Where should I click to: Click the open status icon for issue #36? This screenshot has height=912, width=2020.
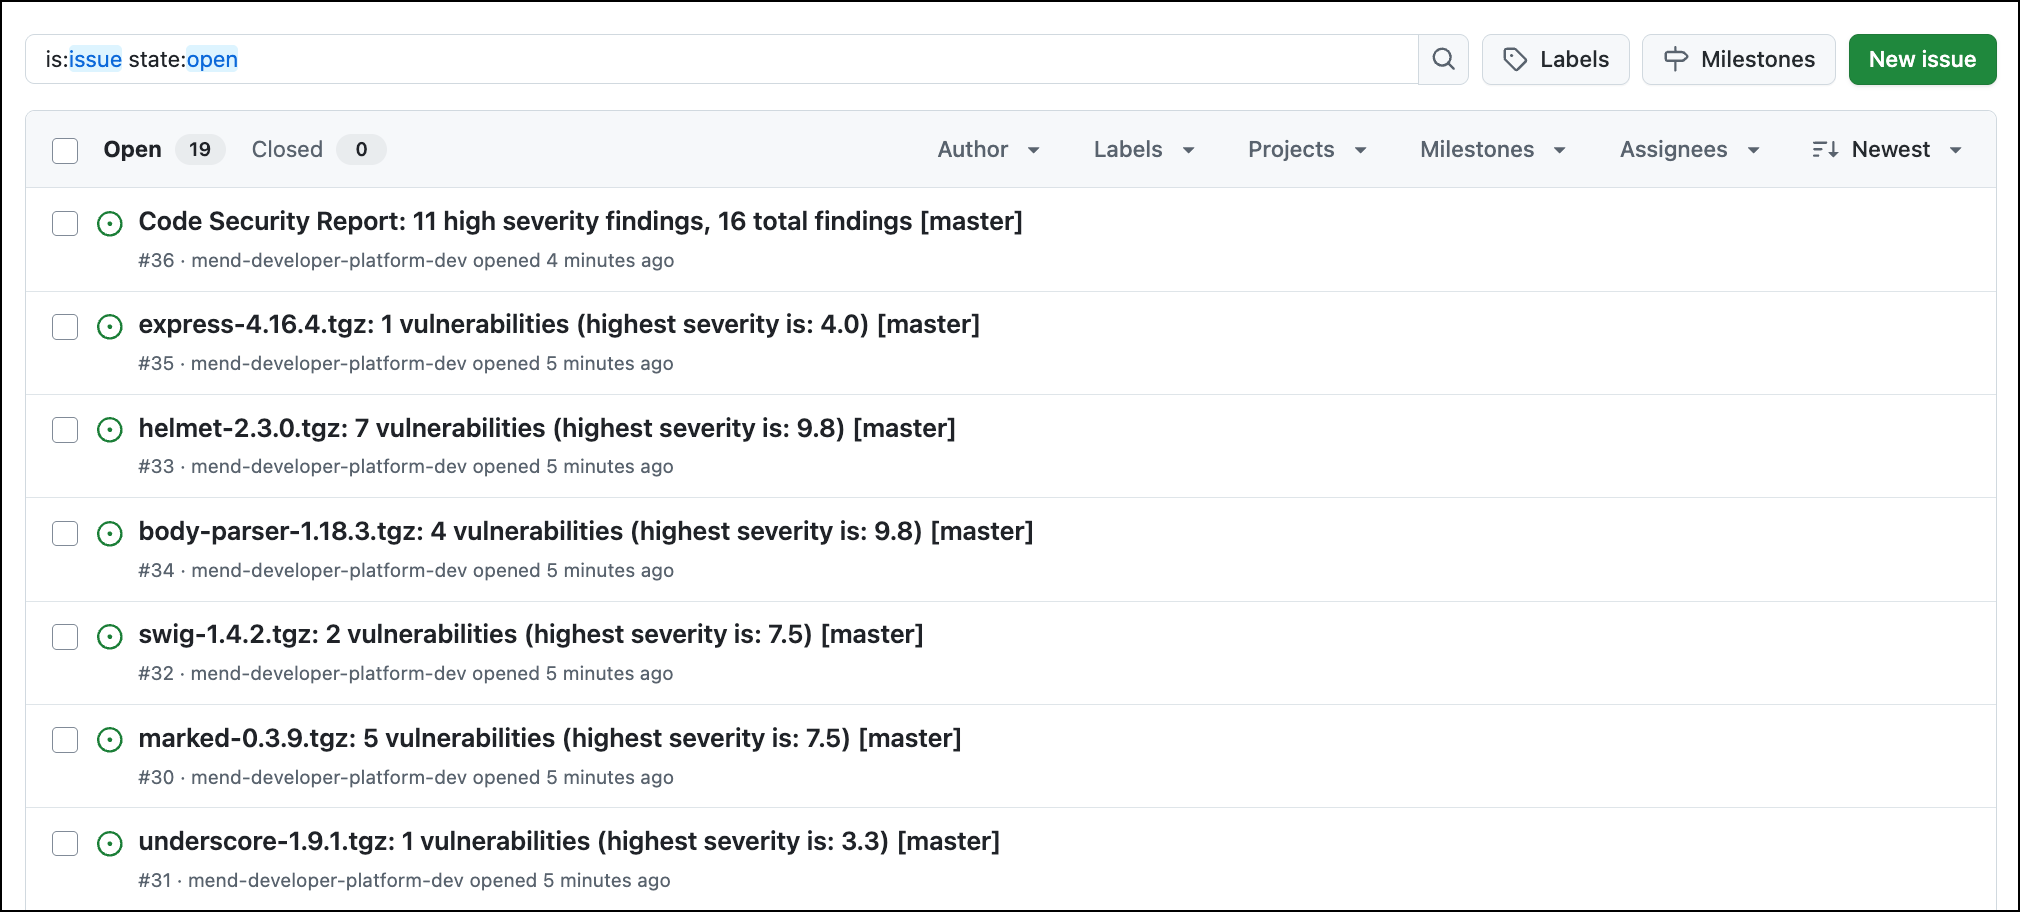110,224
